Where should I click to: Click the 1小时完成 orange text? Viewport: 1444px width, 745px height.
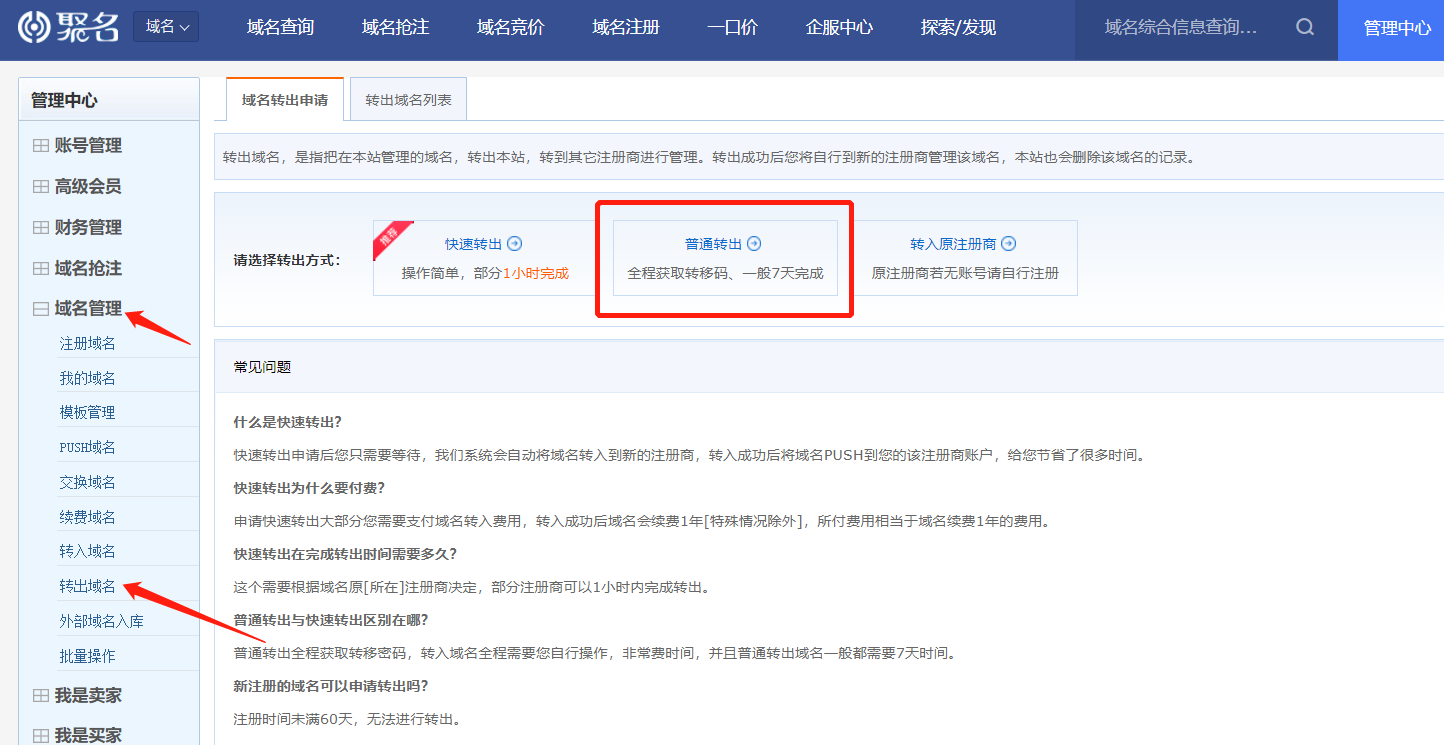tap(535, 273)
